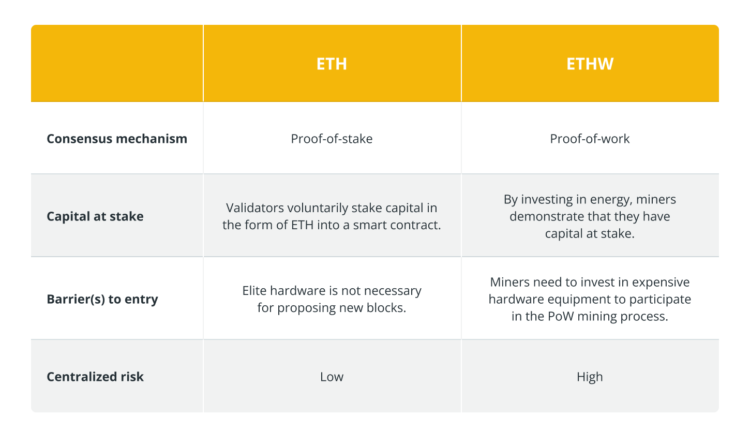Click the line 'hardware equipment to participate'

click(589, 299)
